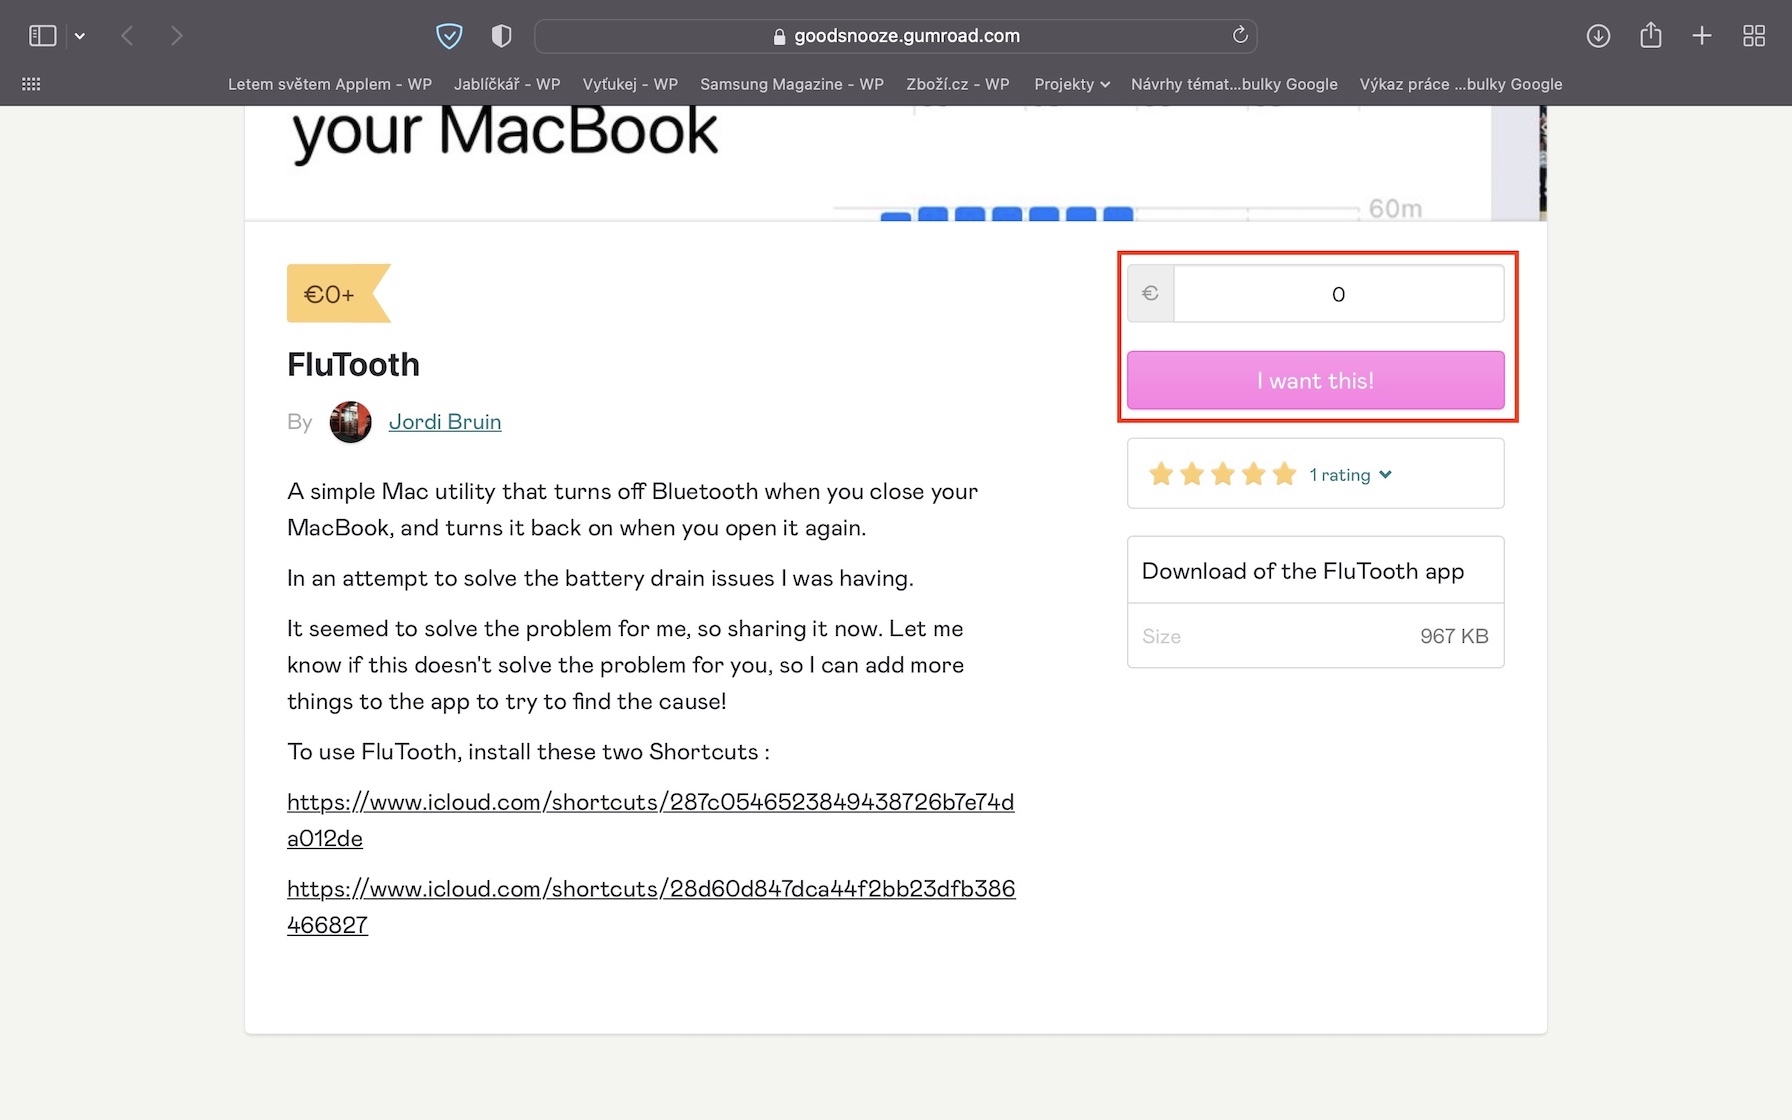Click the price amount input field
This screenshot has height=1120, width=1792.
1338,294
